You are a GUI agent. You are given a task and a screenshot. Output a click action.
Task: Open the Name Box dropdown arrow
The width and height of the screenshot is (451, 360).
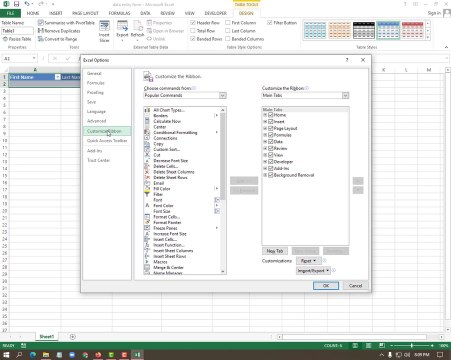34,59
